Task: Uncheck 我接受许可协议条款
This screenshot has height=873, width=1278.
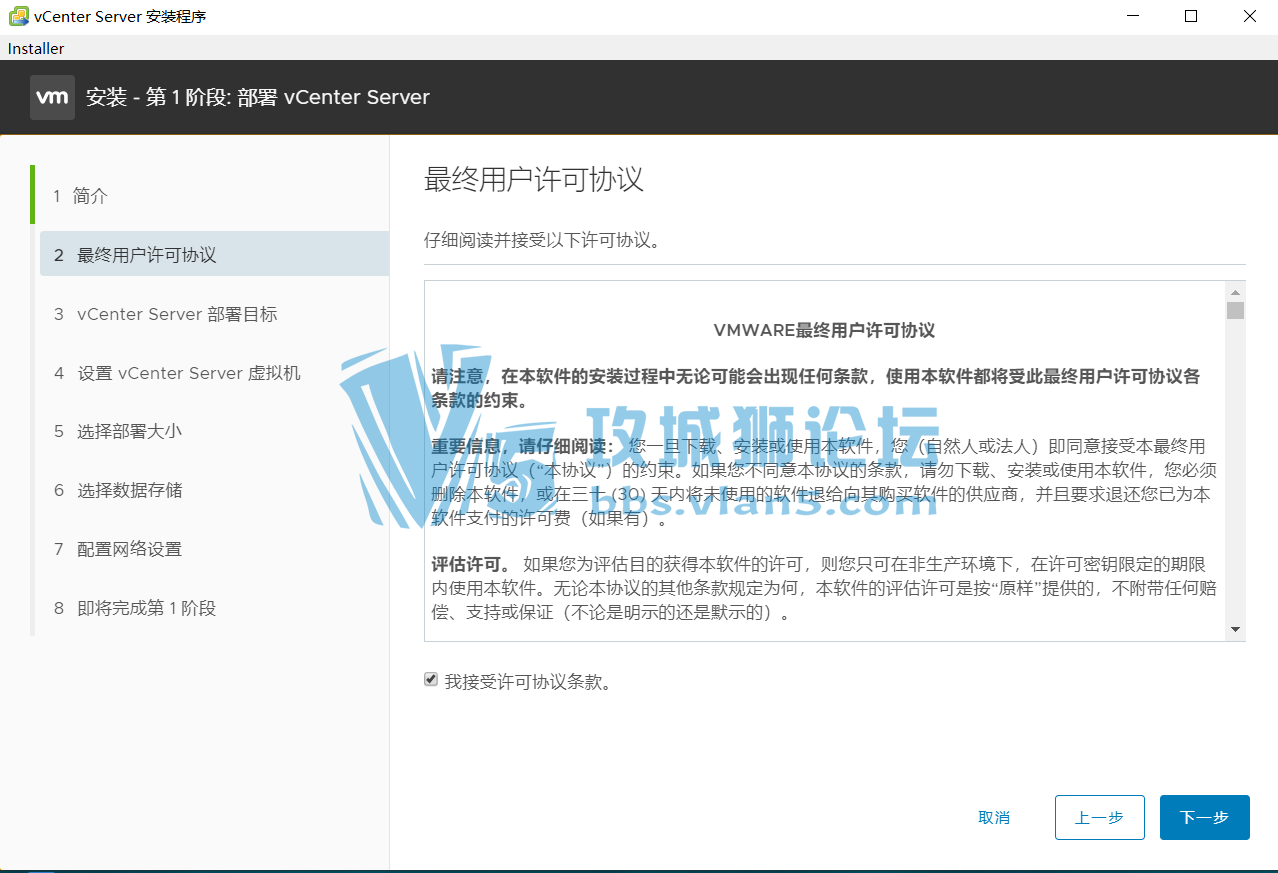Action: [430, 679]
